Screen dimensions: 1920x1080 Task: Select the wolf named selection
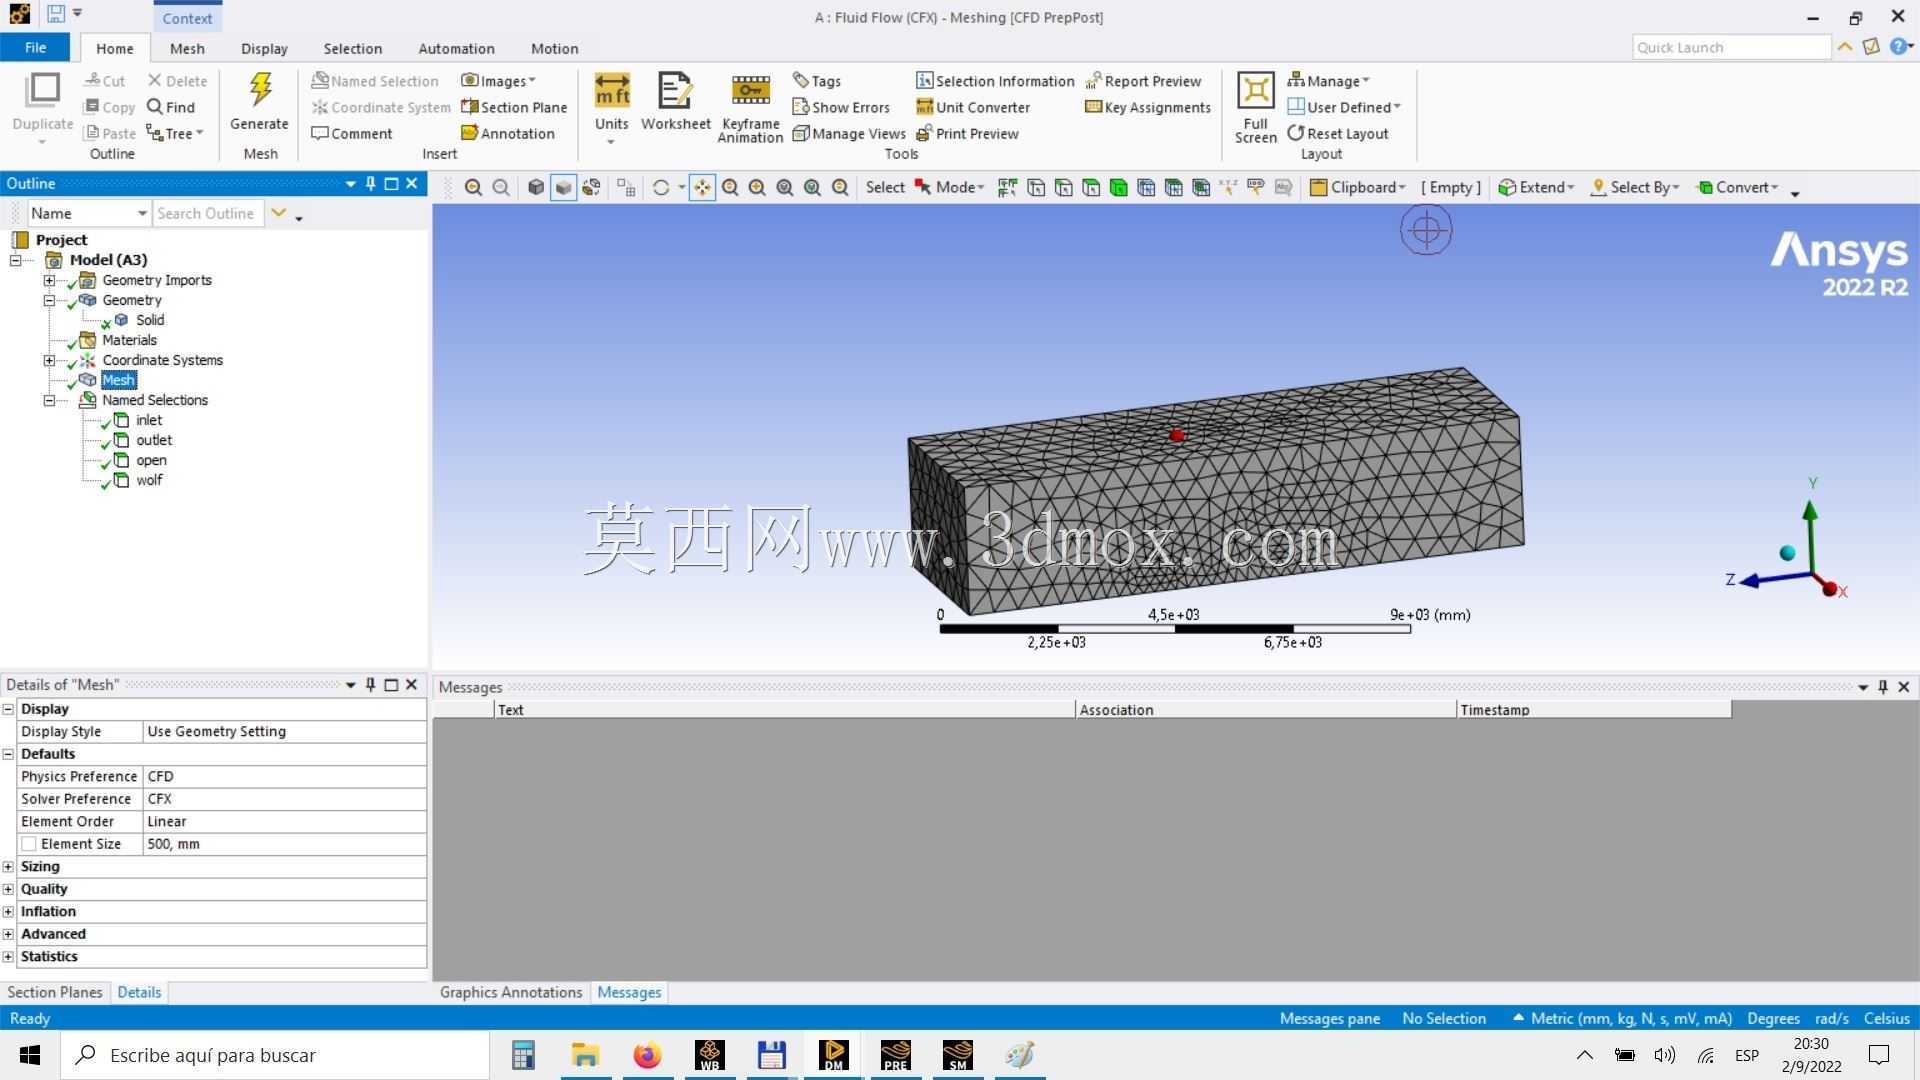[x=149, y=480]
